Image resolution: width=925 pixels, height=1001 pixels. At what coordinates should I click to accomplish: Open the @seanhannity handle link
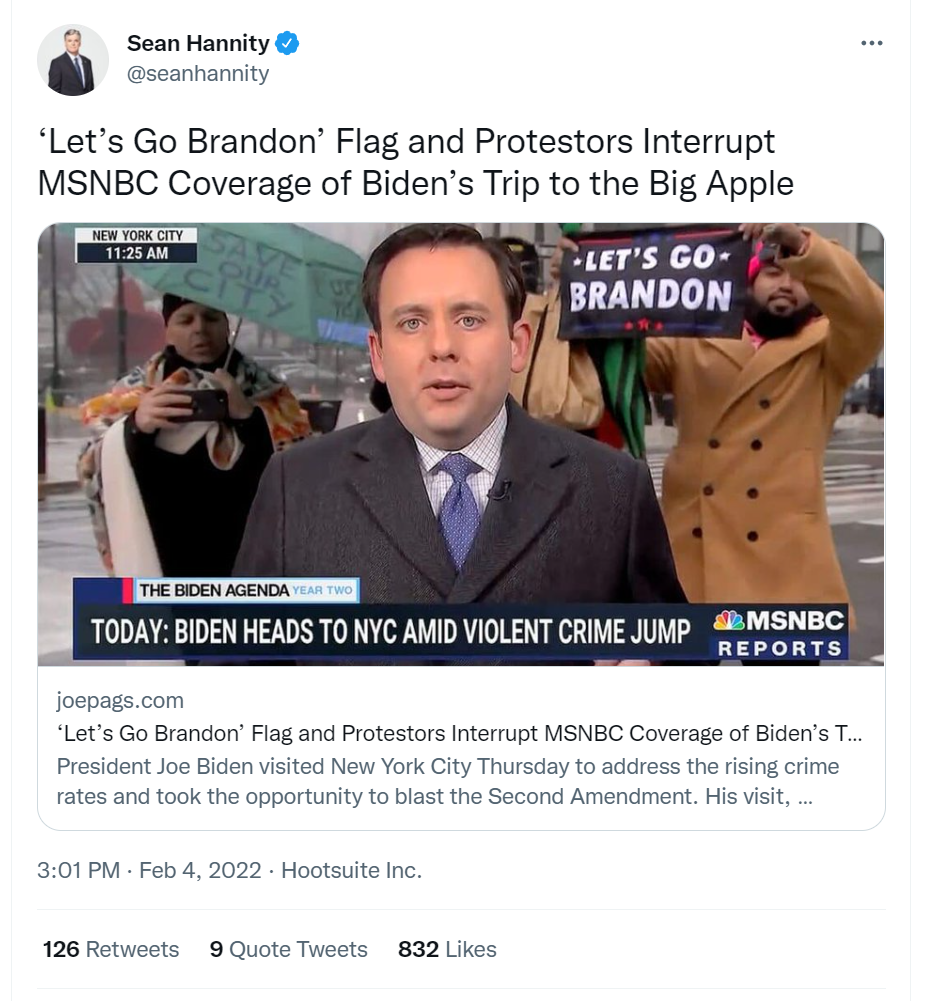pyautogui.click(x=198, y=73)
